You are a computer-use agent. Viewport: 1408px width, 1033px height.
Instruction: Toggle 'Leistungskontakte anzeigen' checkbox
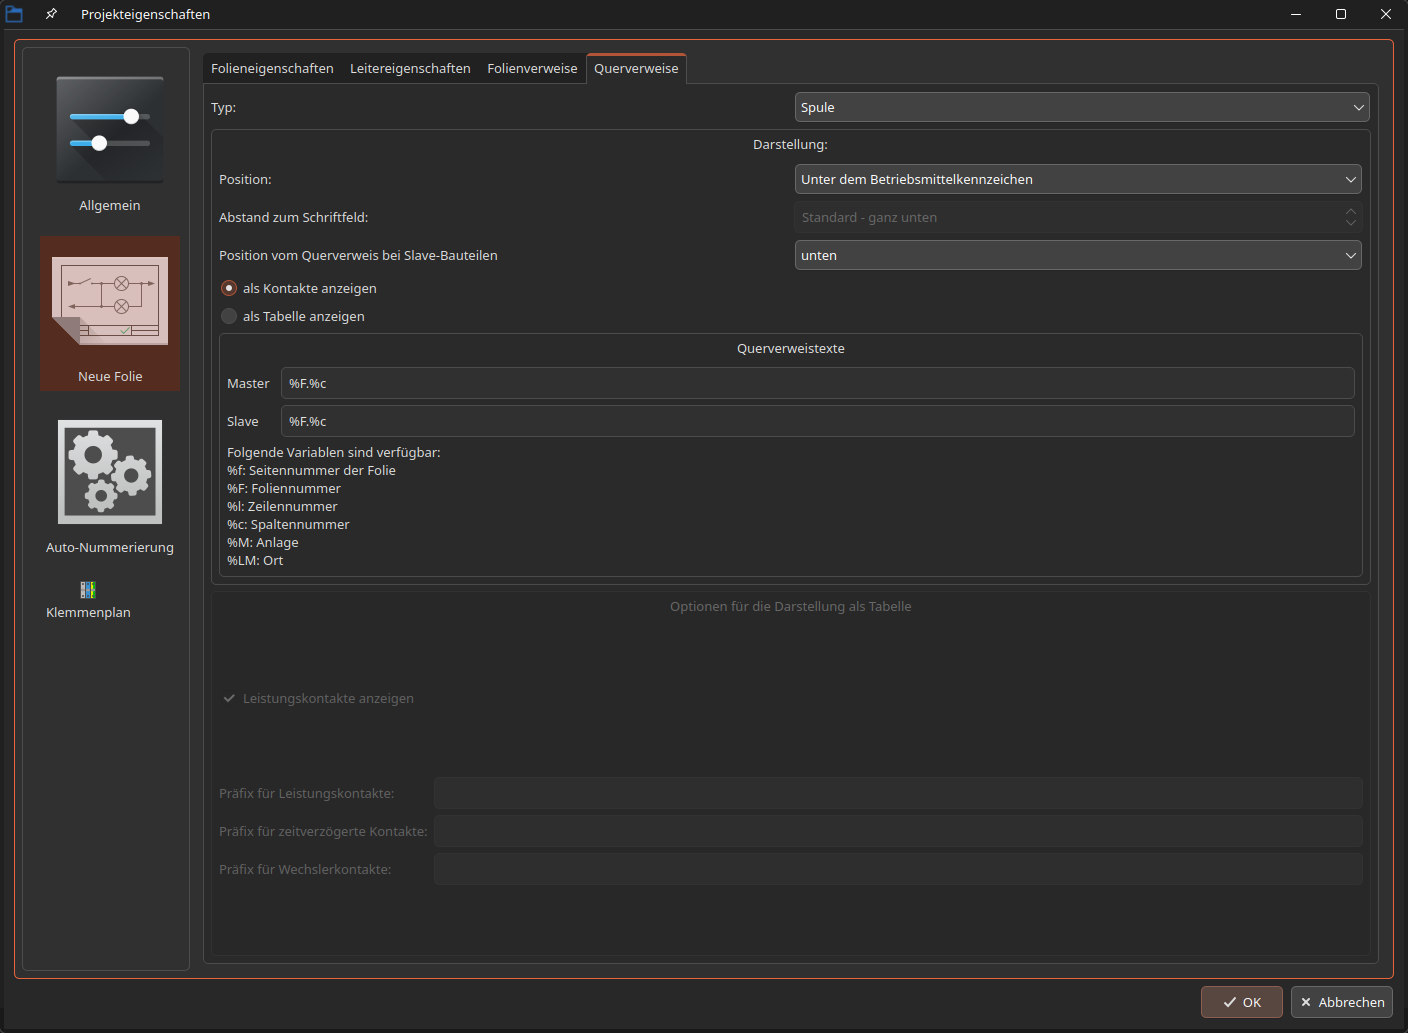tap(229, 698)
